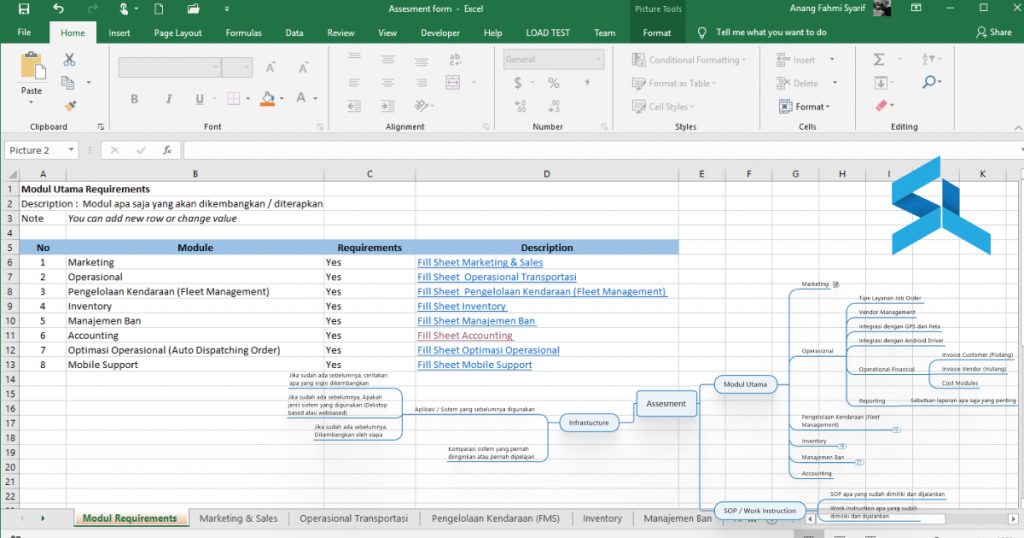Click Decrease Decimal icon
1024x538 pixels.
[x=554, y=106]
